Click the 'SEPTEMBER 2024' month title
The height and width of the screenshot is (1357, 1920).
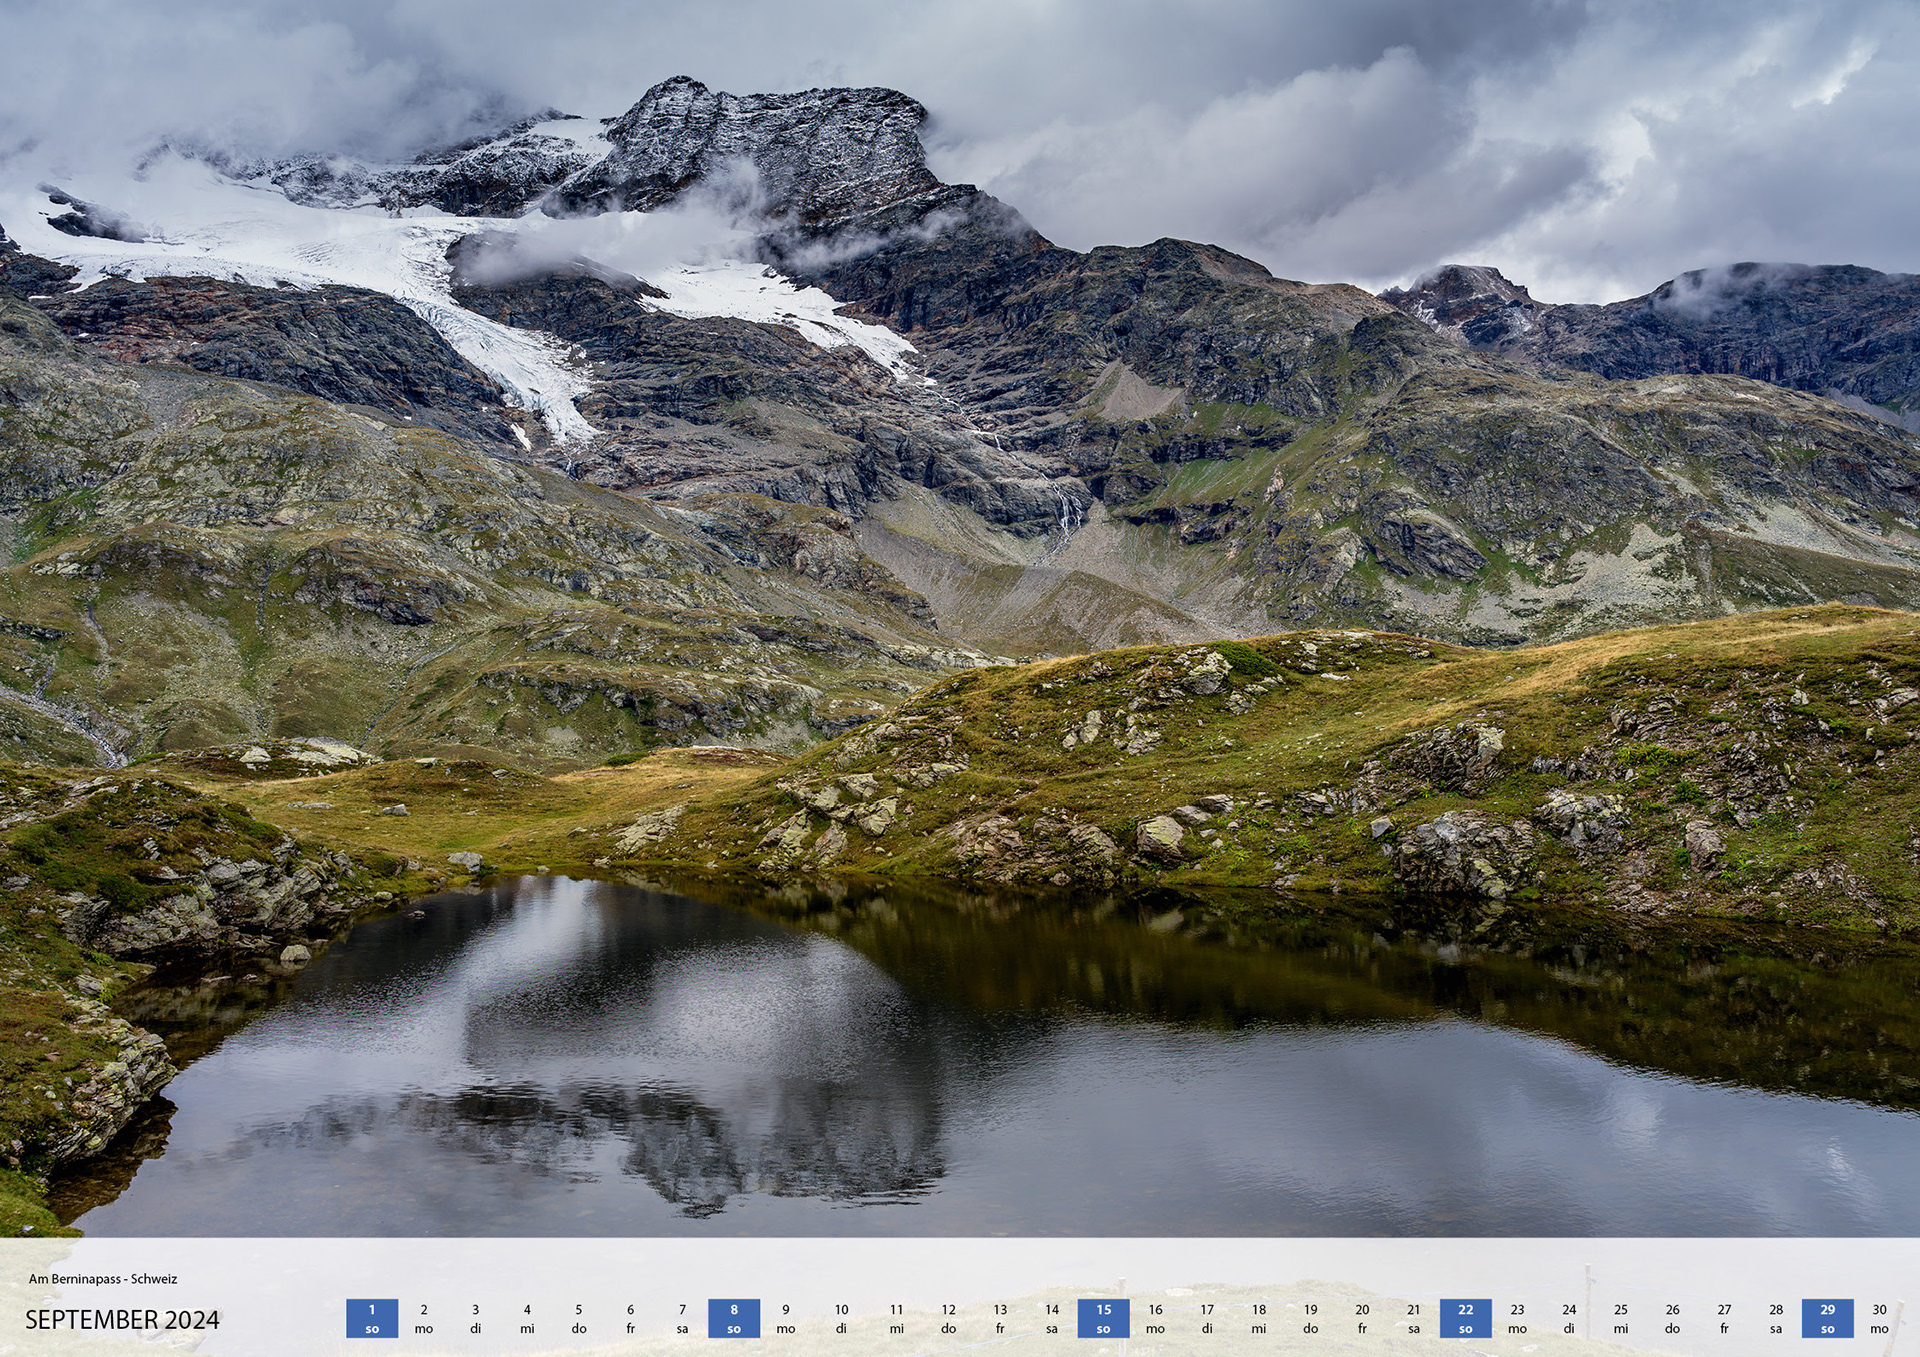(122, 1320)
